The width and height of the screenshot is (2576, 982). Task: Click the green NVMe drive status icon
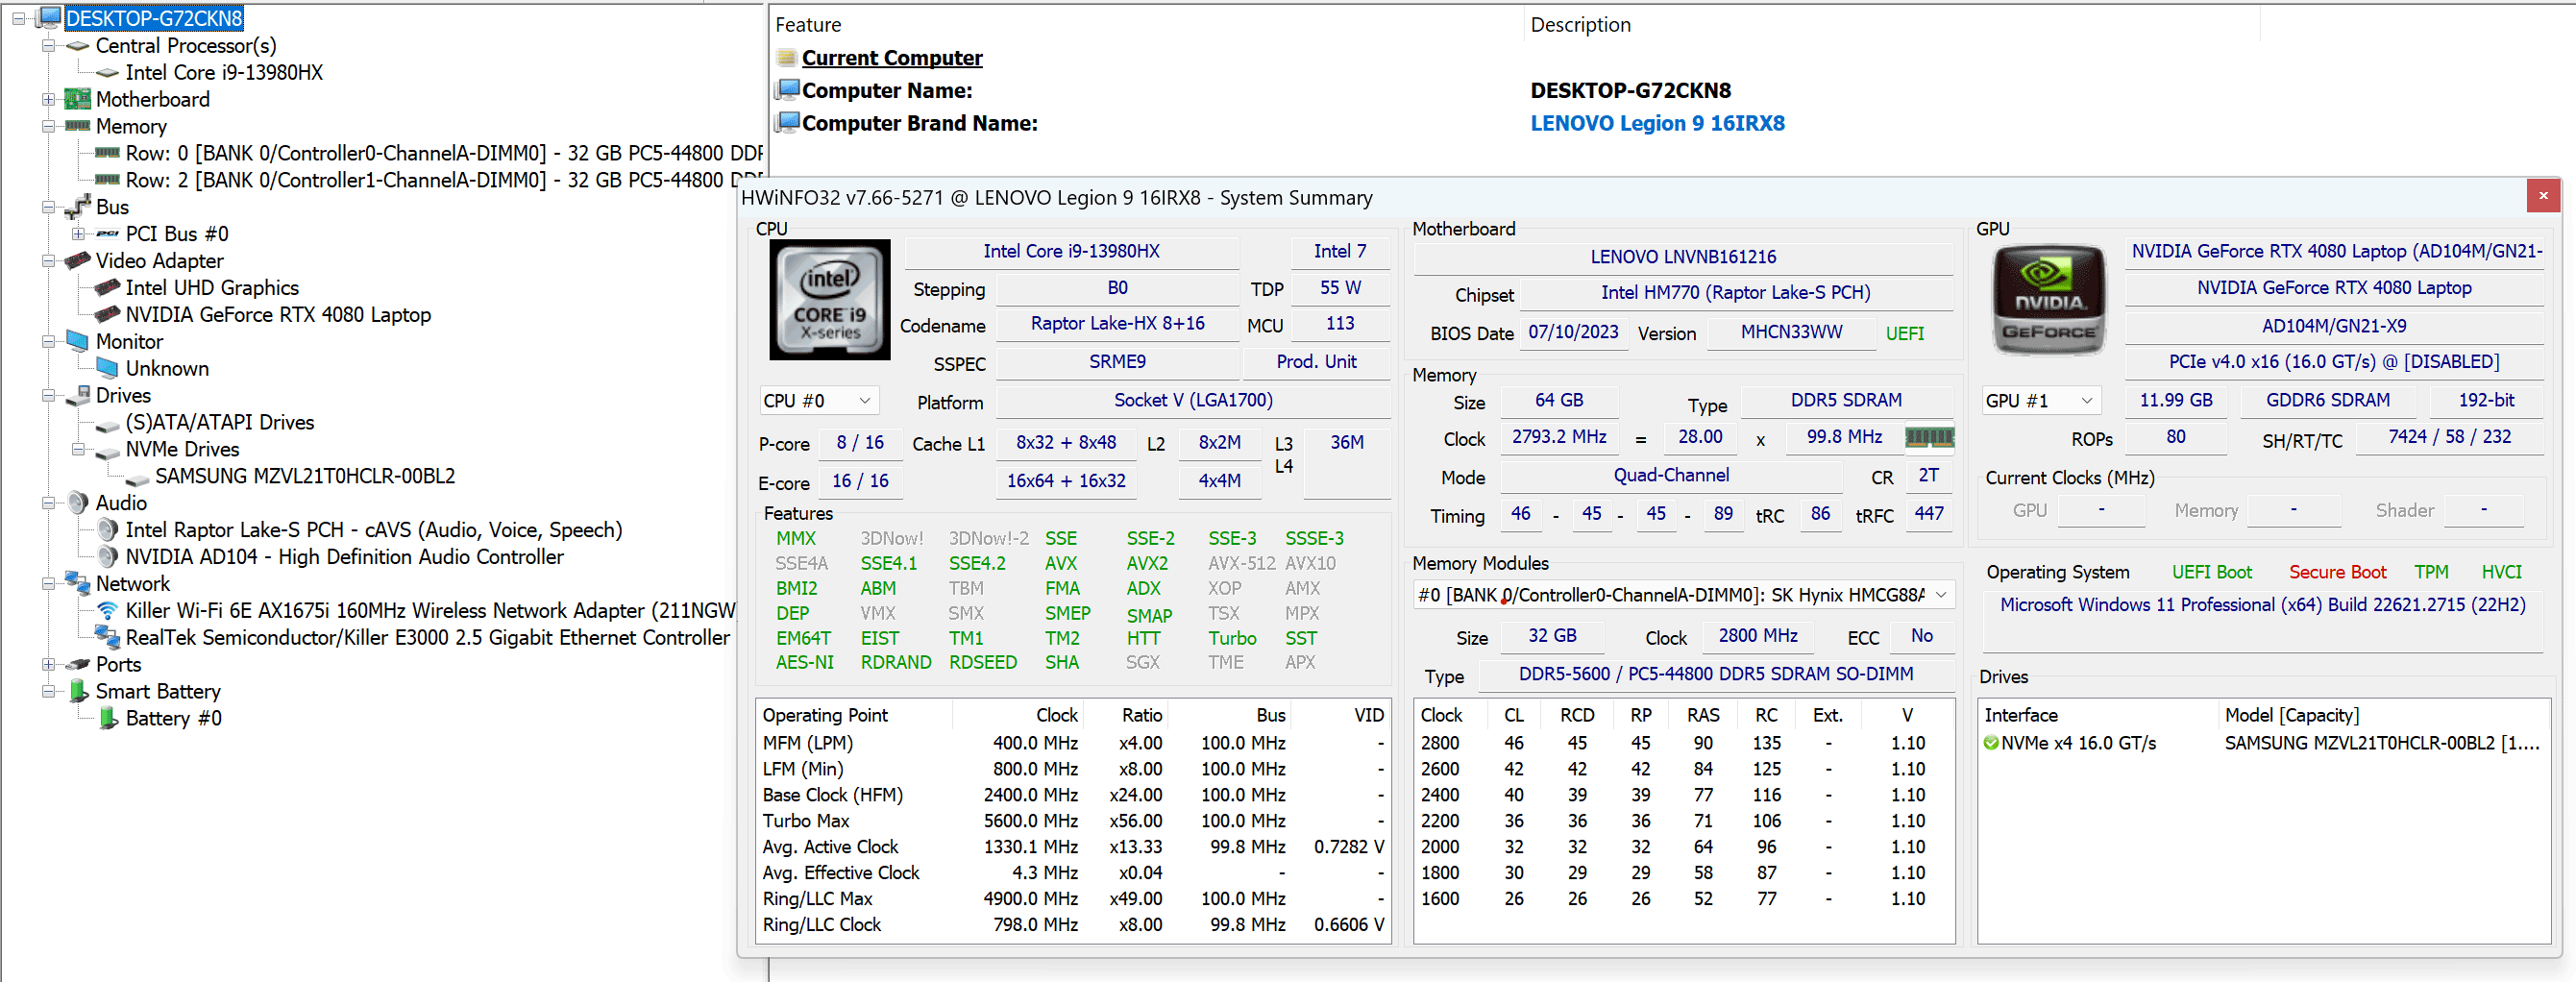coord(1991,743)
